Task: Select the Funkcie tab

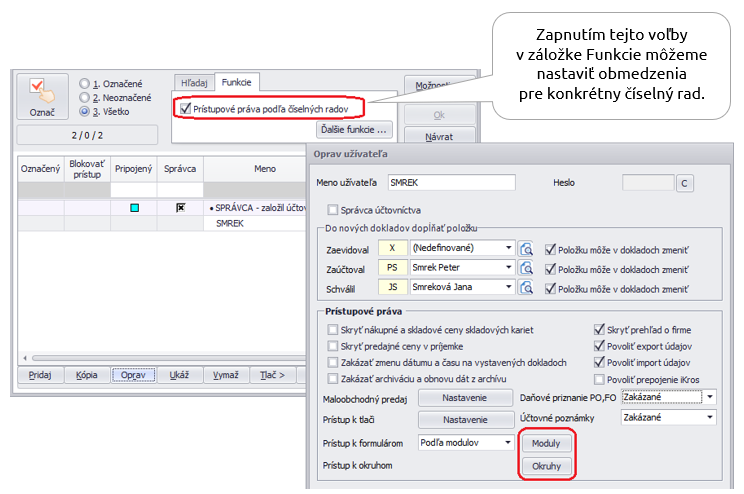Action: [238, 83]
